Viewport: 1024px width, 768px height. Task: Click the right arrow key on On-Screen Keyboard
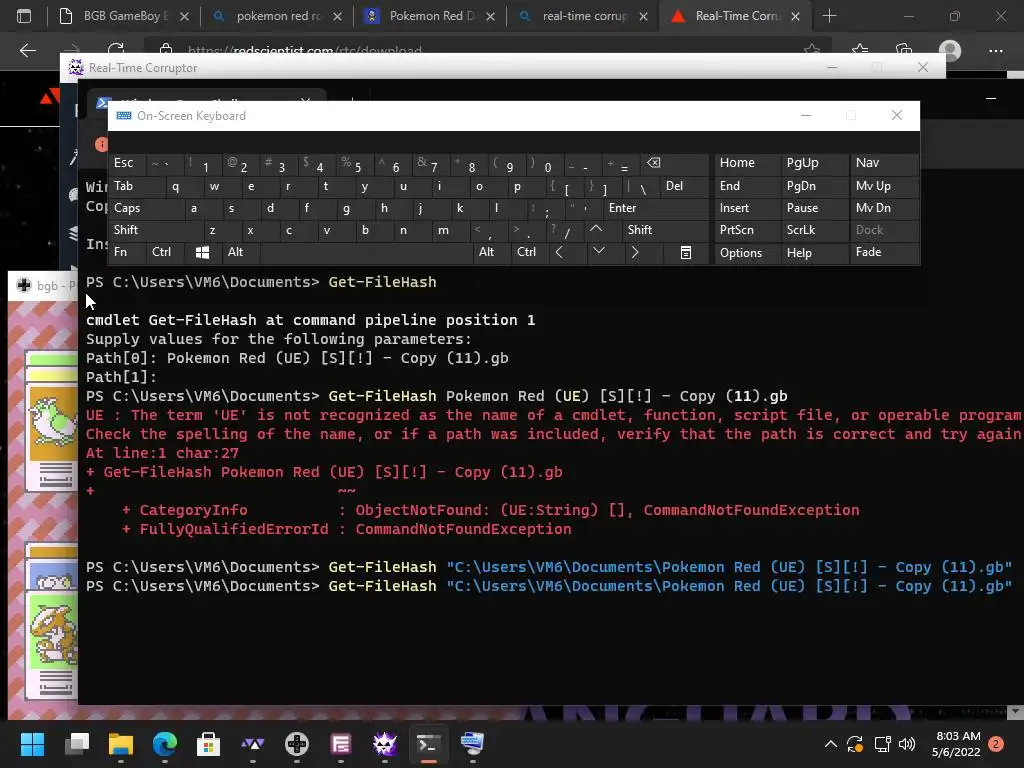tap(634, 252)
